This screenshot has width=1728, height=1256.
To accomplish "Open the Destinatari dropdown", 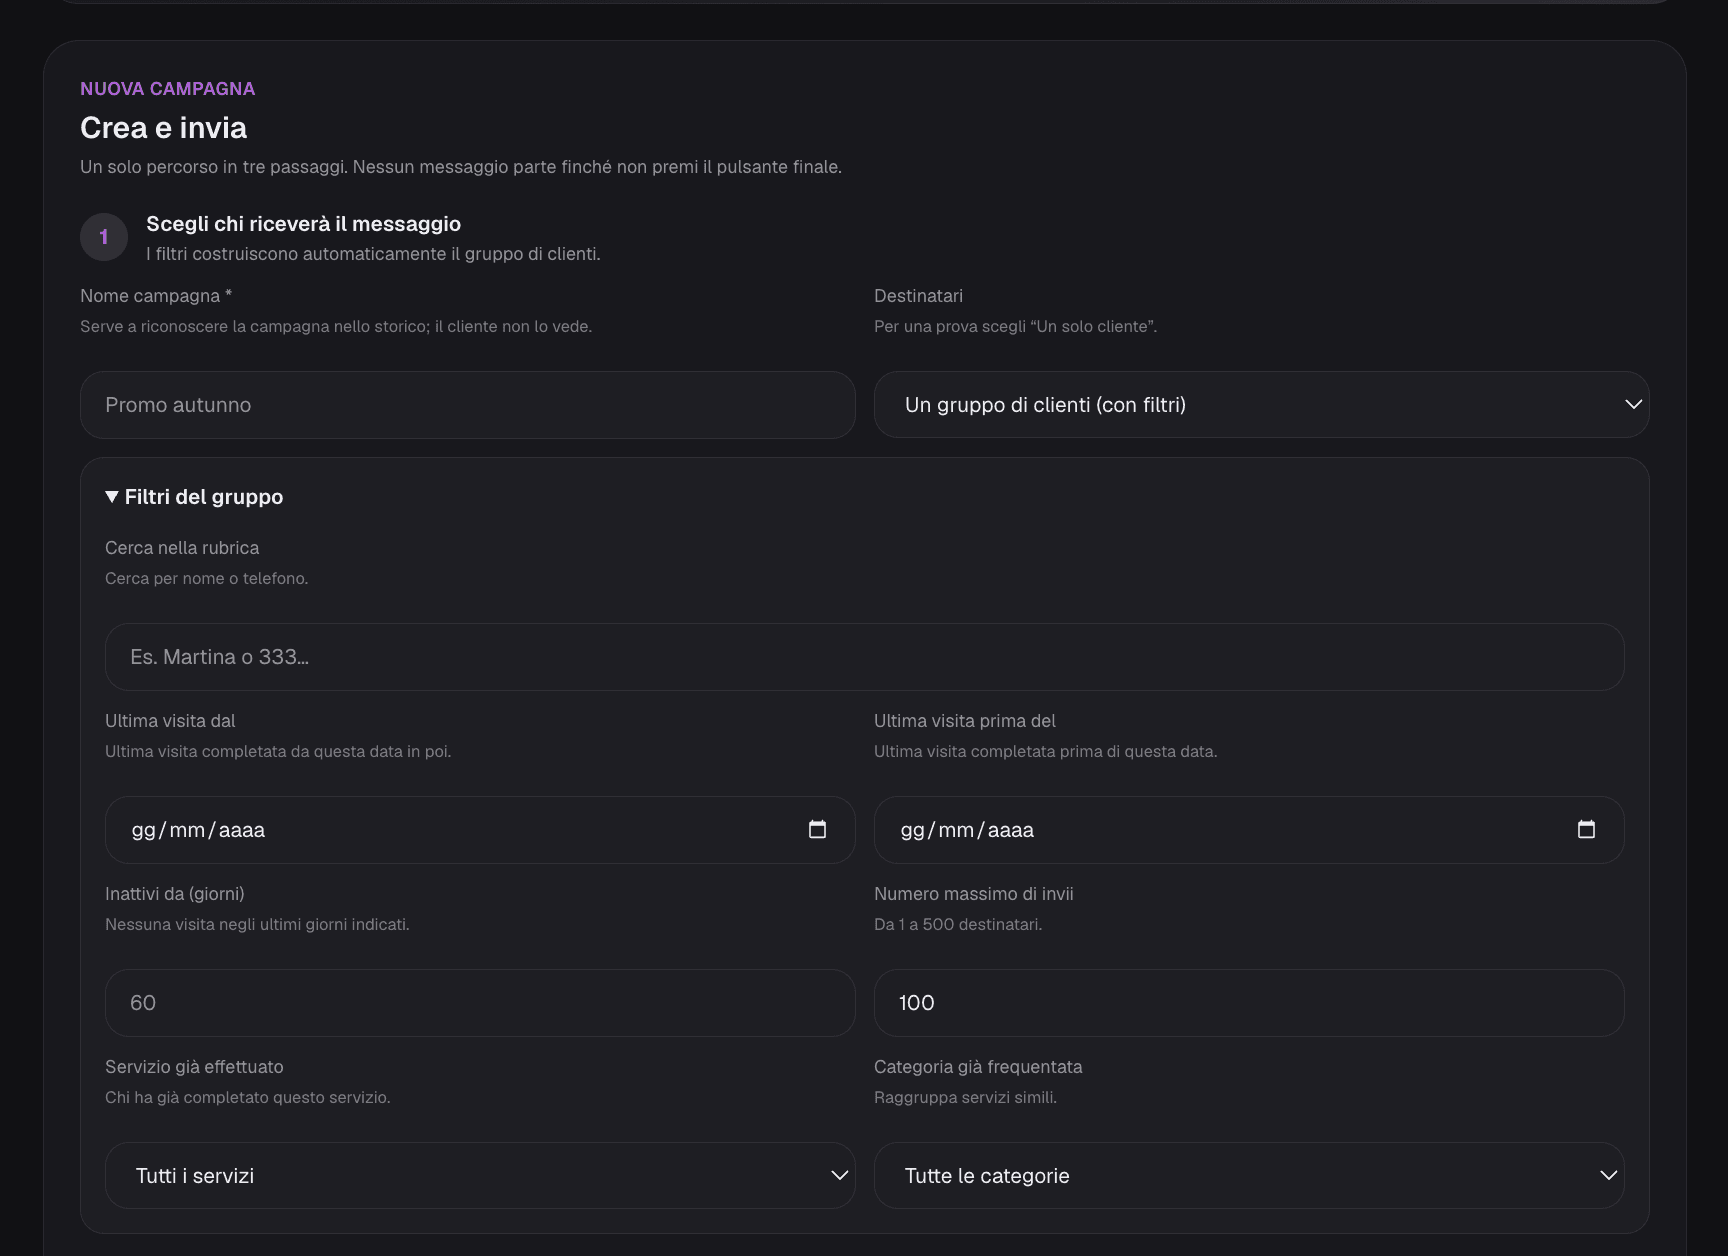I will (x=1261, y=404).
